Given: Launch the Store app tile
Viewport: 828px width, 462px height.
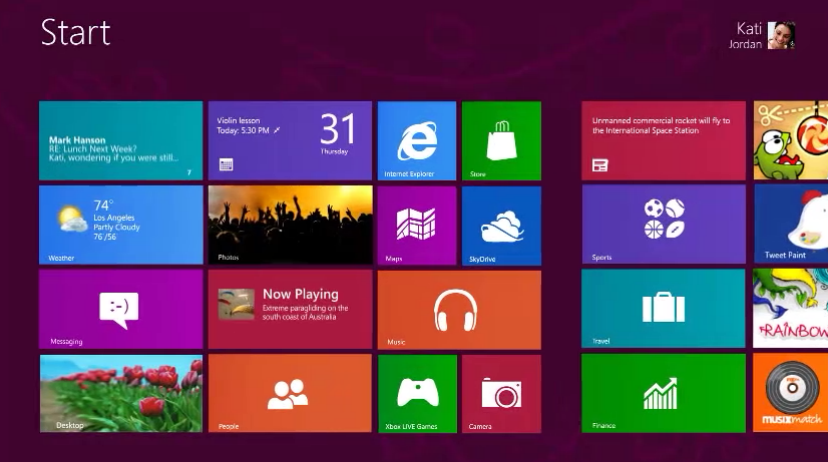Looking at the screenshot, I should point(501,141).
